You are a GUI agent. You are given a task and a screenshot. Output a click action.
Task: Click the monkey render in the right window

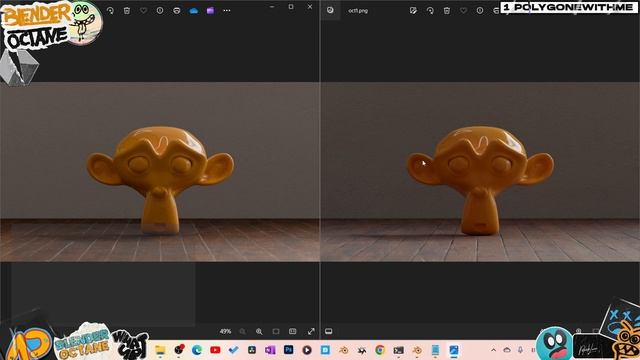tap(480, 180)
